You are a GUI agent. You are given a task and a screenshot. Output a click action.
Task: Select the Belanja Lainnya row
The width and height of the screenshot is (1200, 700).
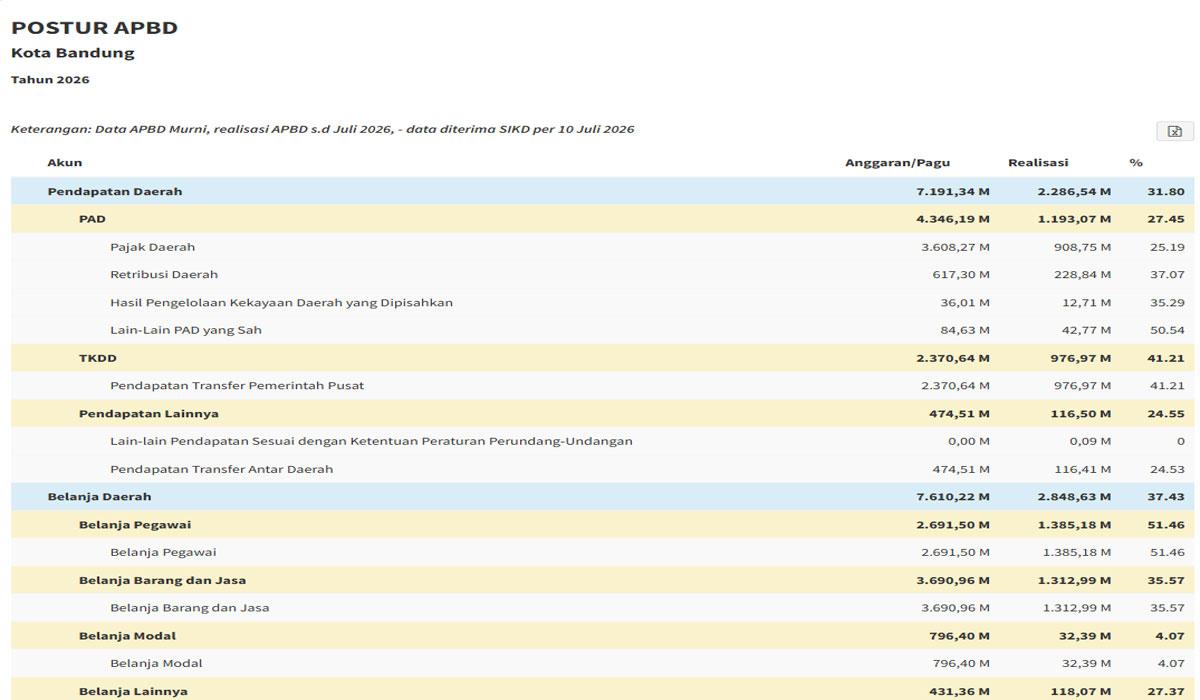(603, 689)
